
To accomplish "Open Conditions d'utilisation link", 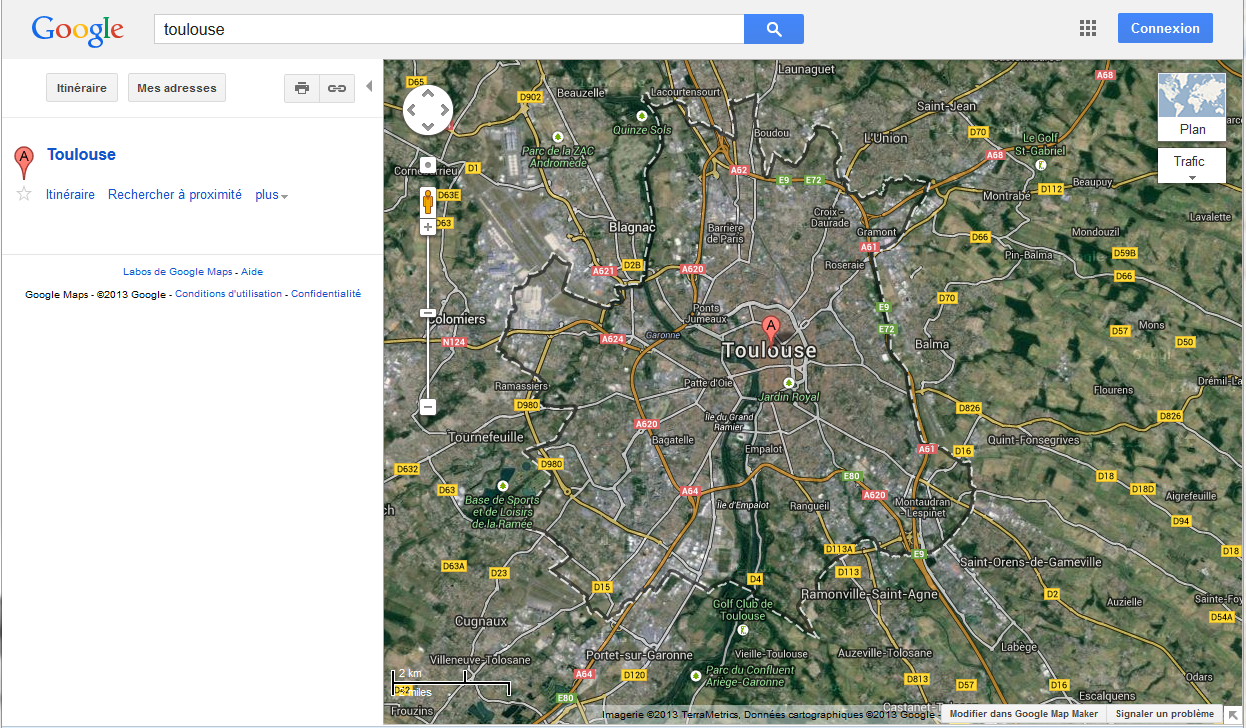I will point(229,294).
